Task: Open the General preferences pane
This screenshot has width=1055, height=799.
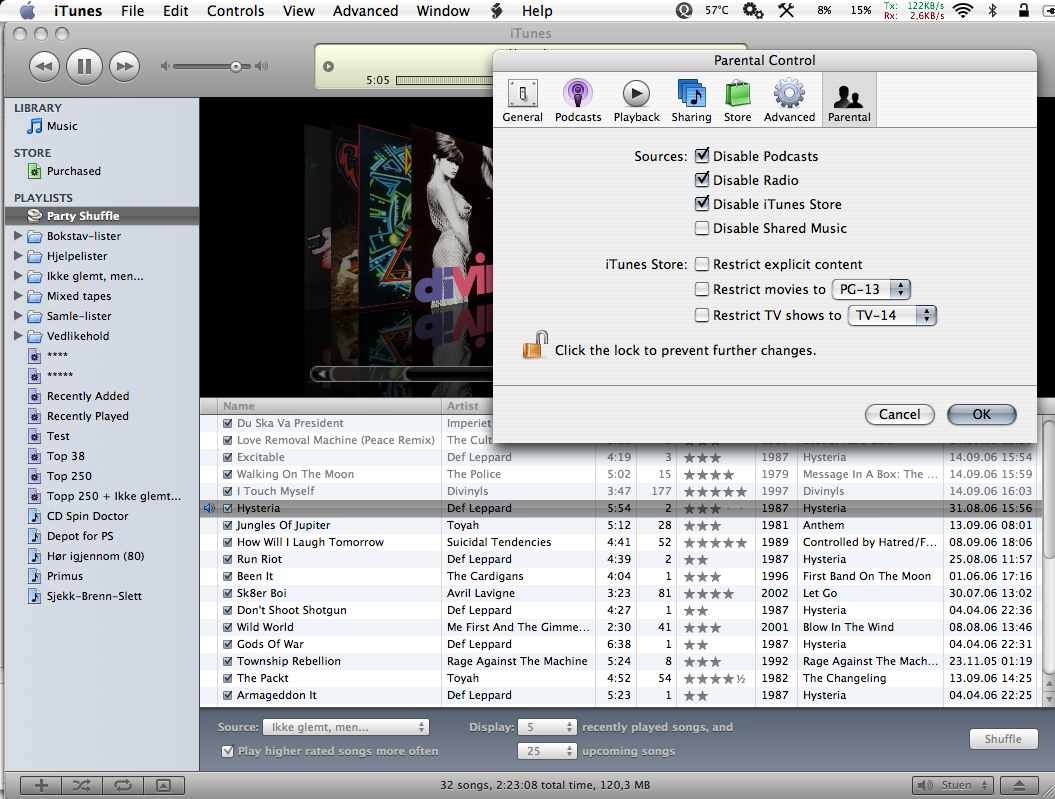Action: (522, 101)
